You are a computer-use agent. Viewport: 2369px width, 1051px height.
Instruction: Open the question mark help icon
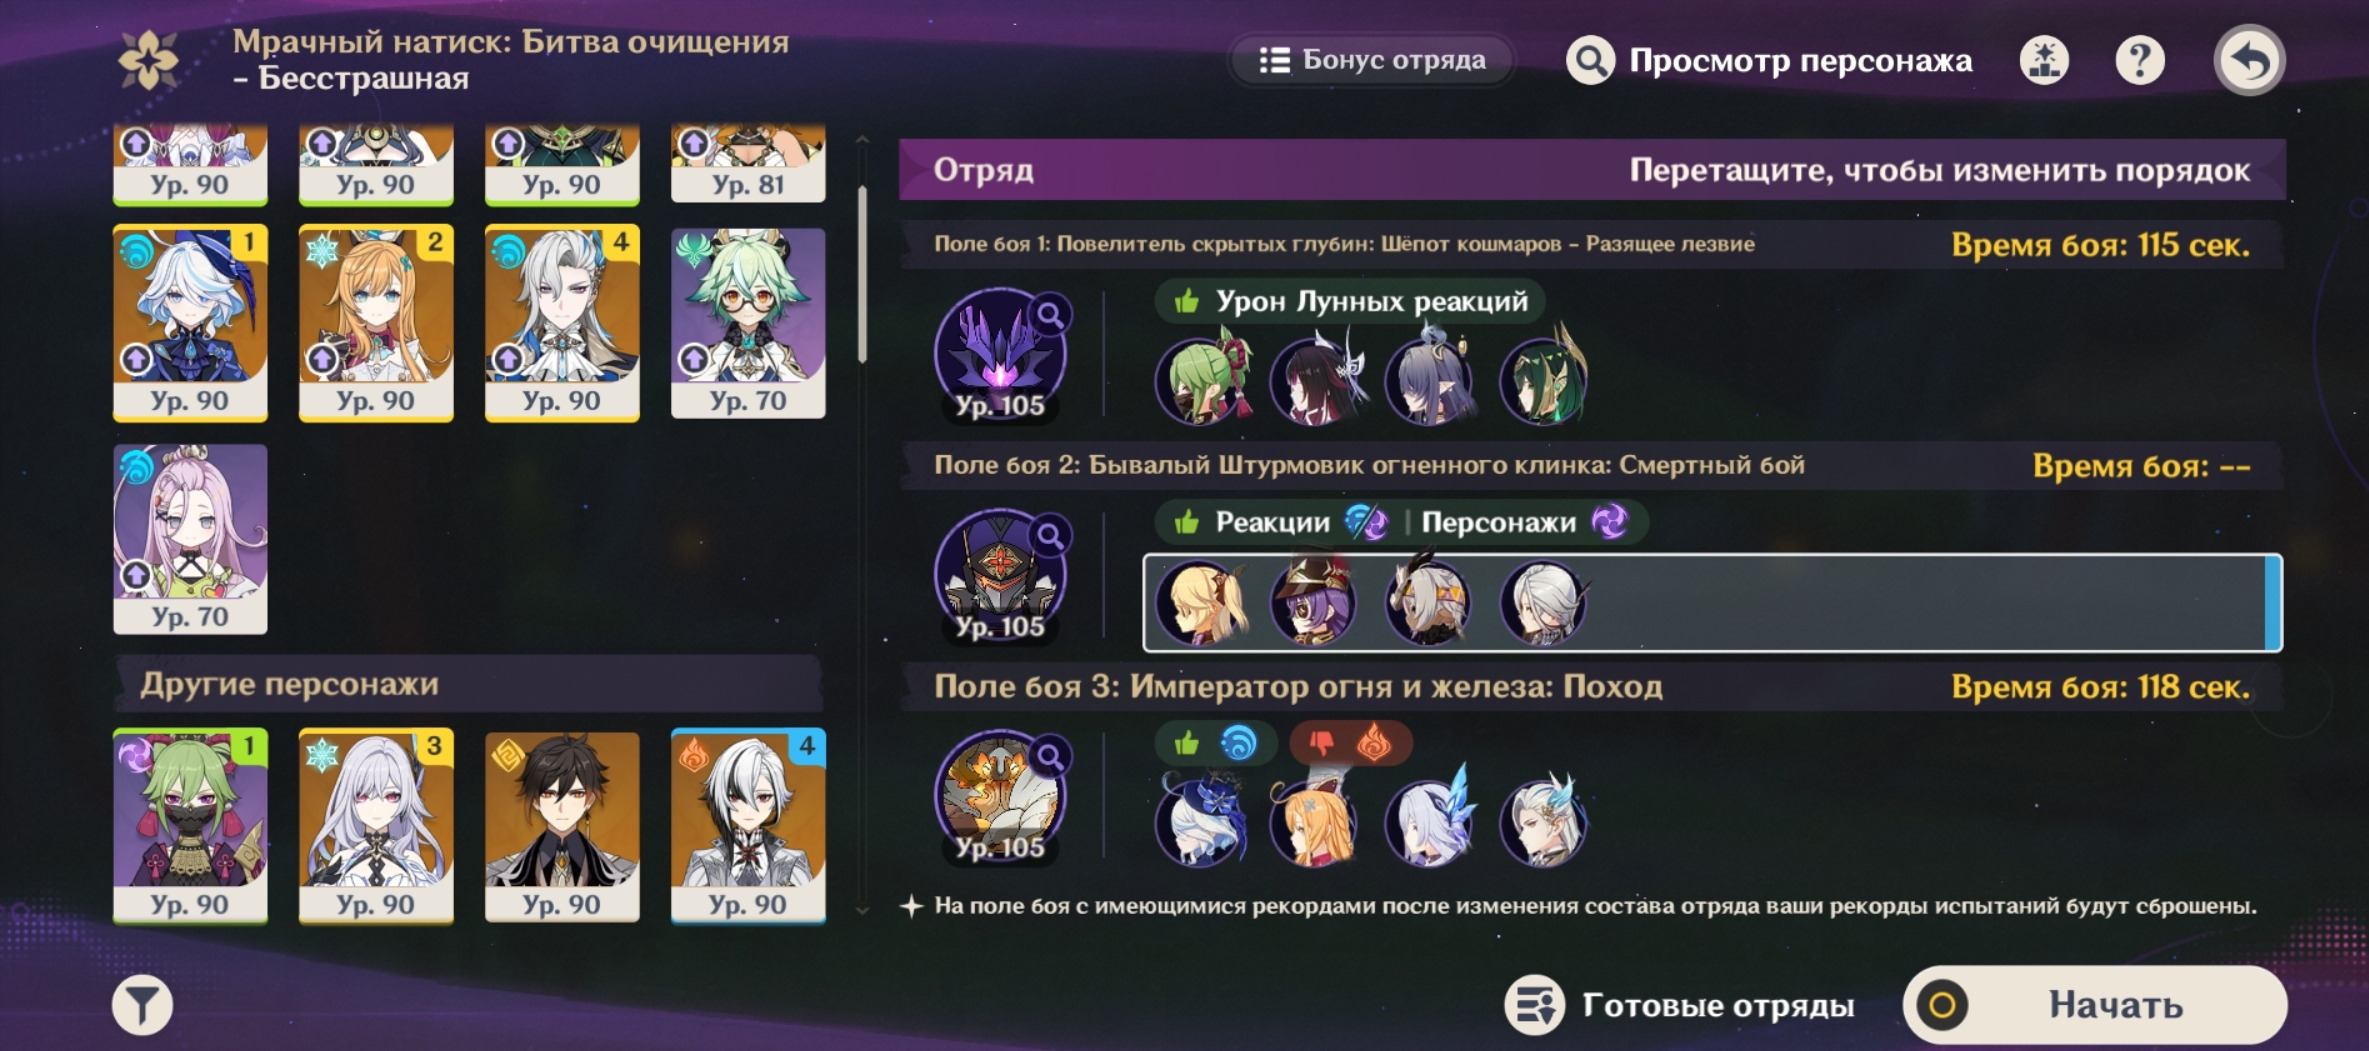[x=2140, y=61]
